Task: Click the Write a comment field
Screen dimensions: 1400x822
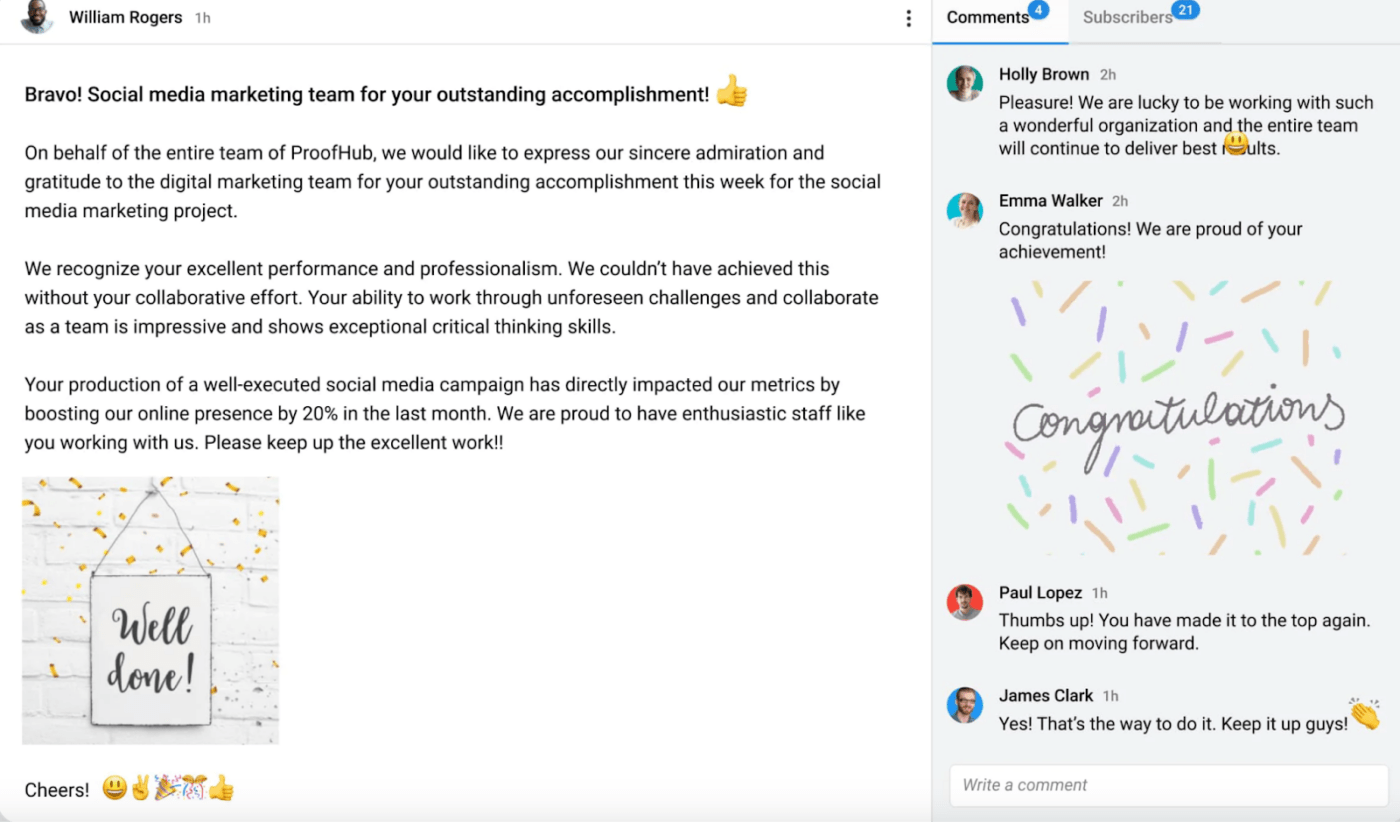Action: (x=1168, y=785)
